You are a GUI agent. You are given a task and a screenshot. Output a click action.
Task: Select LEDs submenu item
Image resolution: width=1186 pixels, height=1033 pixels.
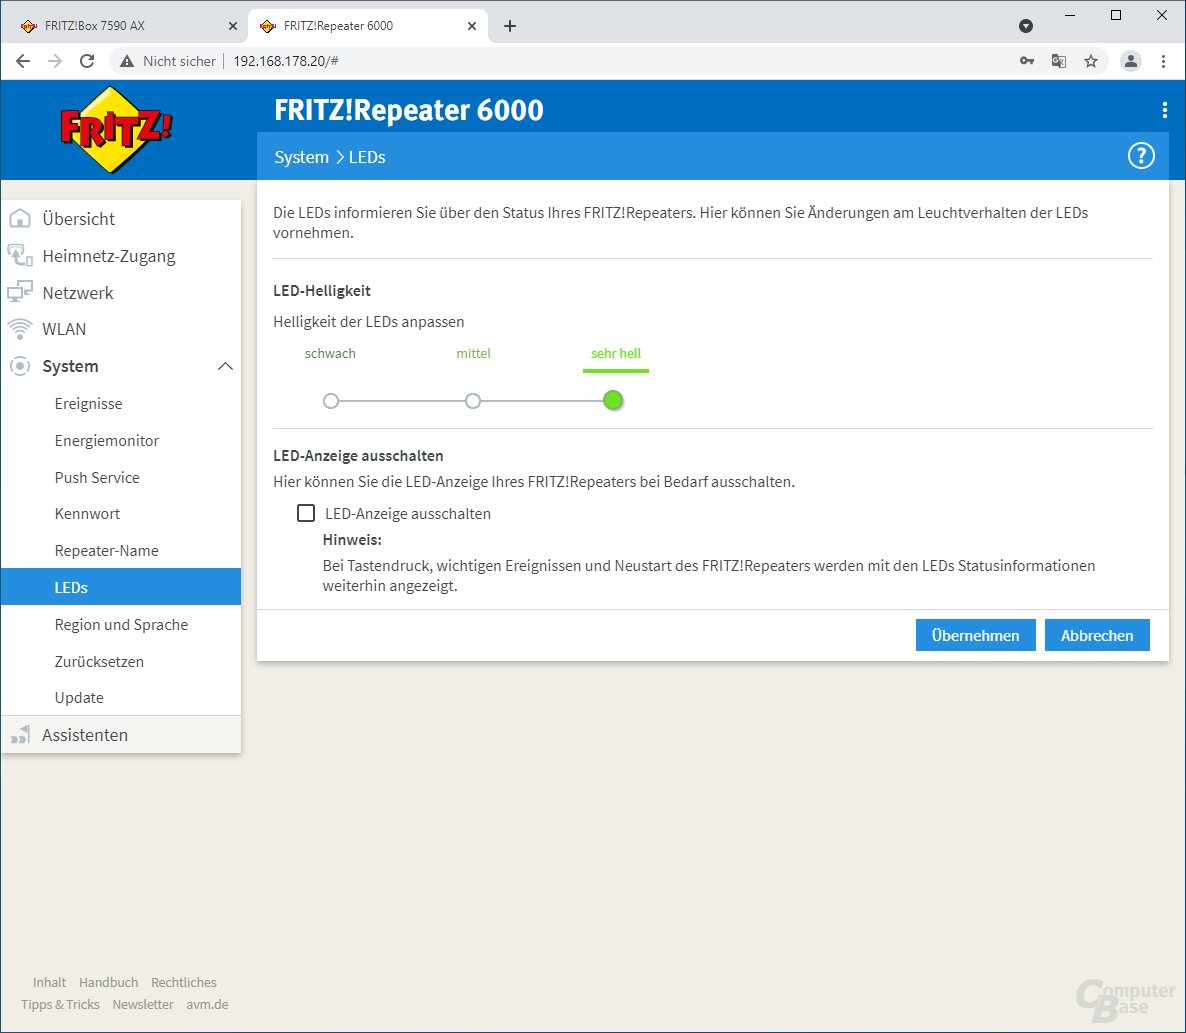pyautogui.click(x=121, y=587)
